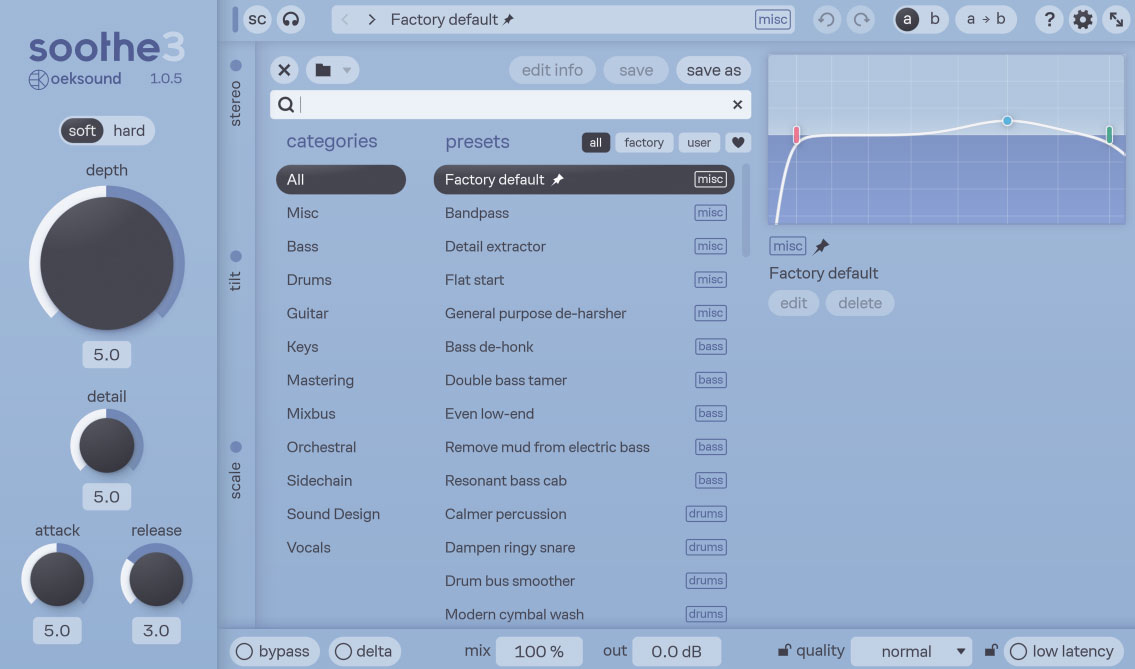Switch to hard mode
The width and height of the screenshot is (1135, 669).
click(x=129, y=131)
